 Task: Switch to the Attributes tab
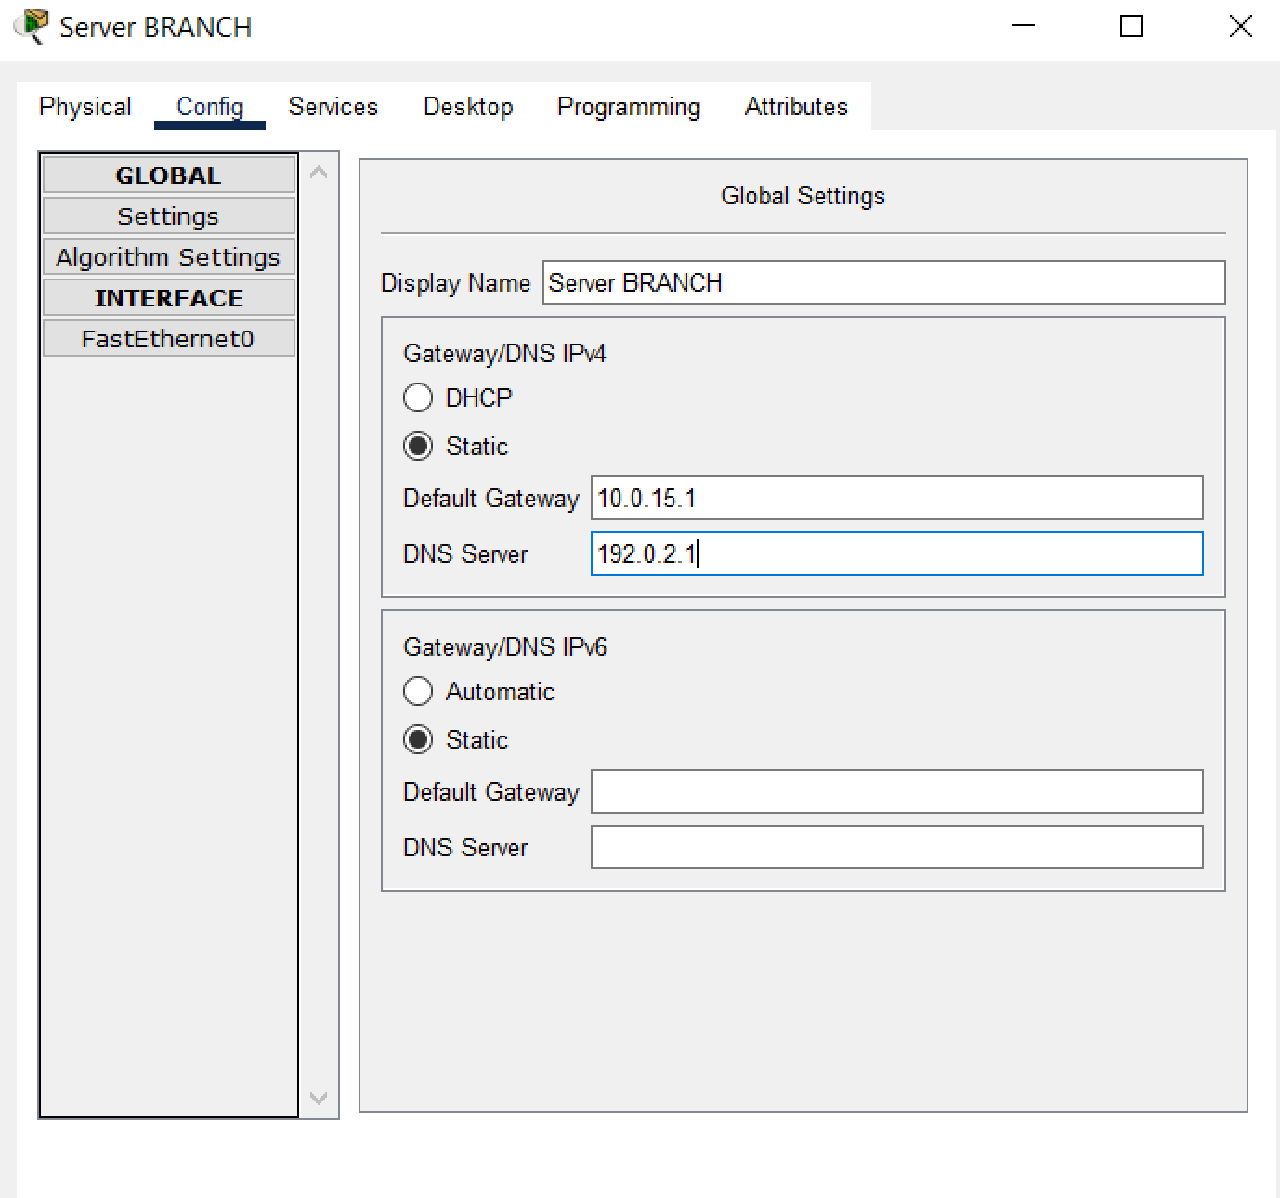pos(795,106)
